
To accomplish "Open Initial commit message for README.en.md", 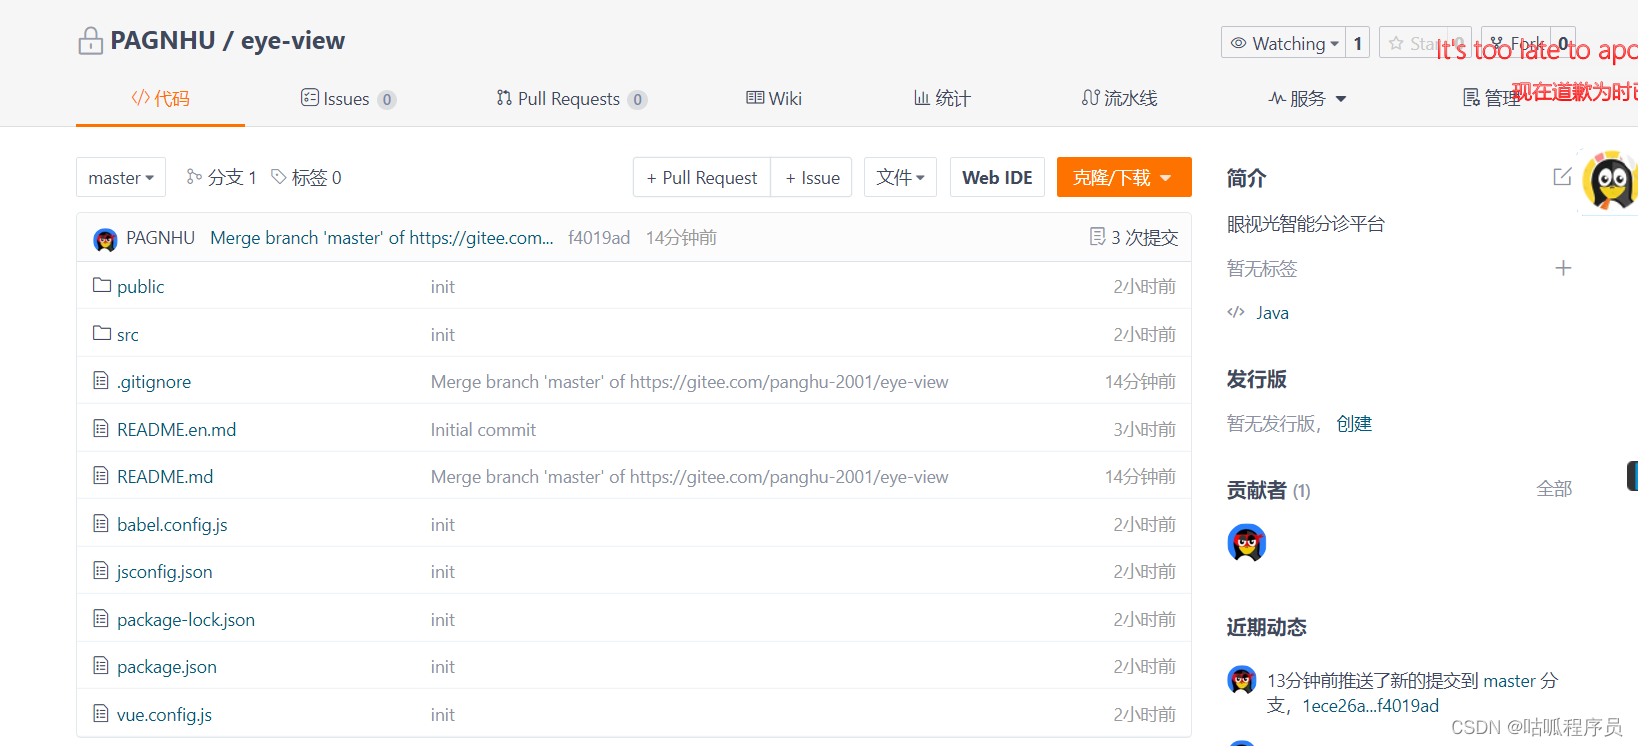I will point(483,430).
